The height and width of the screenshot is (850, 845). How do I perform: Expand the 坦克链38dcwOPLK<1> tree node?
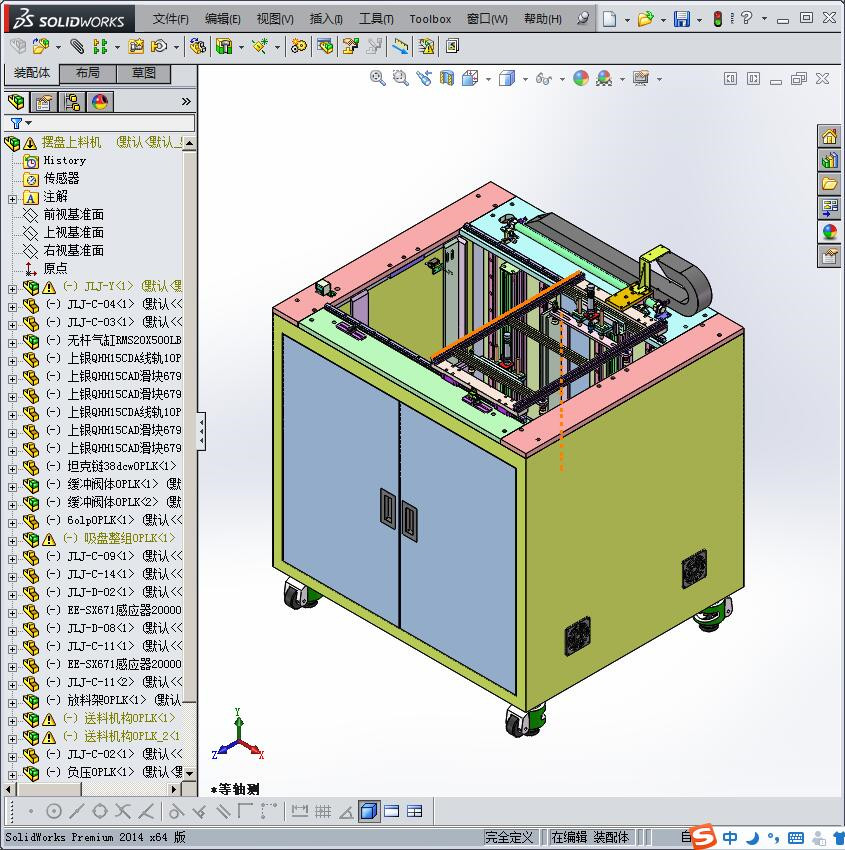tap(12, 469)
